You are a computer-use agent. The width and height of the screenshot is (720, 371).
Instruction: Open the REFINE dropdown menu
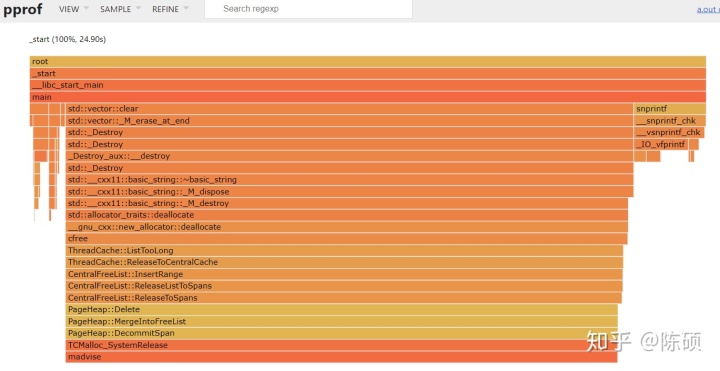(x=170, y=9)
